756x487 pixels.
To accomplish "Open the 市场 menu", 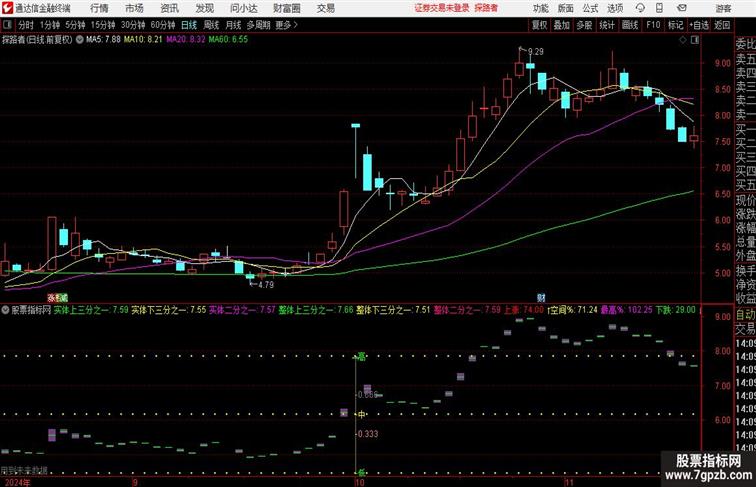I will [134, 8].
